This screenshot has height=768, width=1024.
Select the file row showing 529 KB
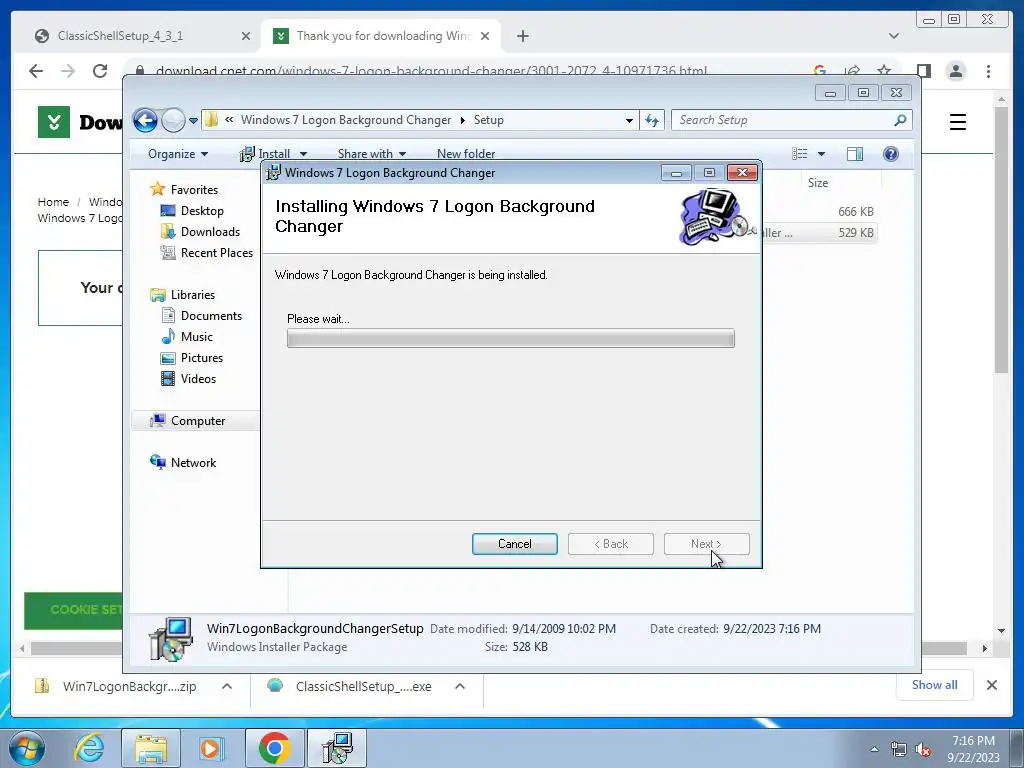821,232
